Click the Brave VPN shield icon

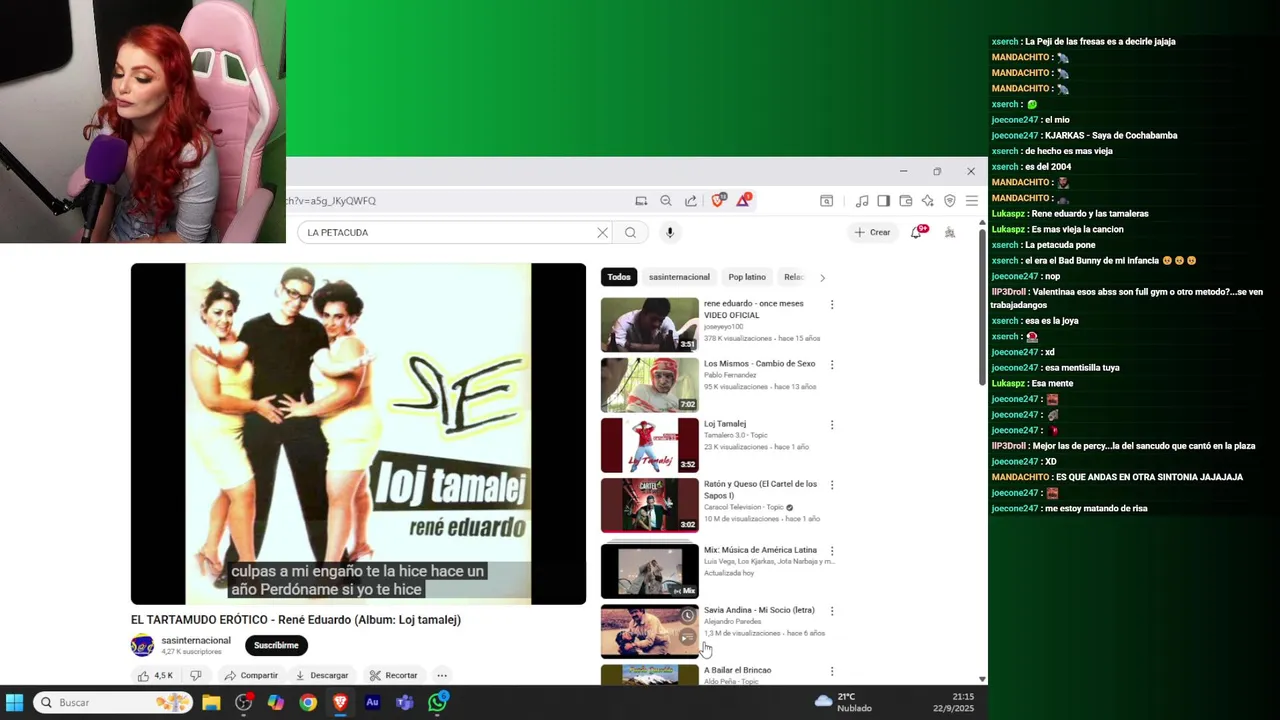tap(950, 201)
